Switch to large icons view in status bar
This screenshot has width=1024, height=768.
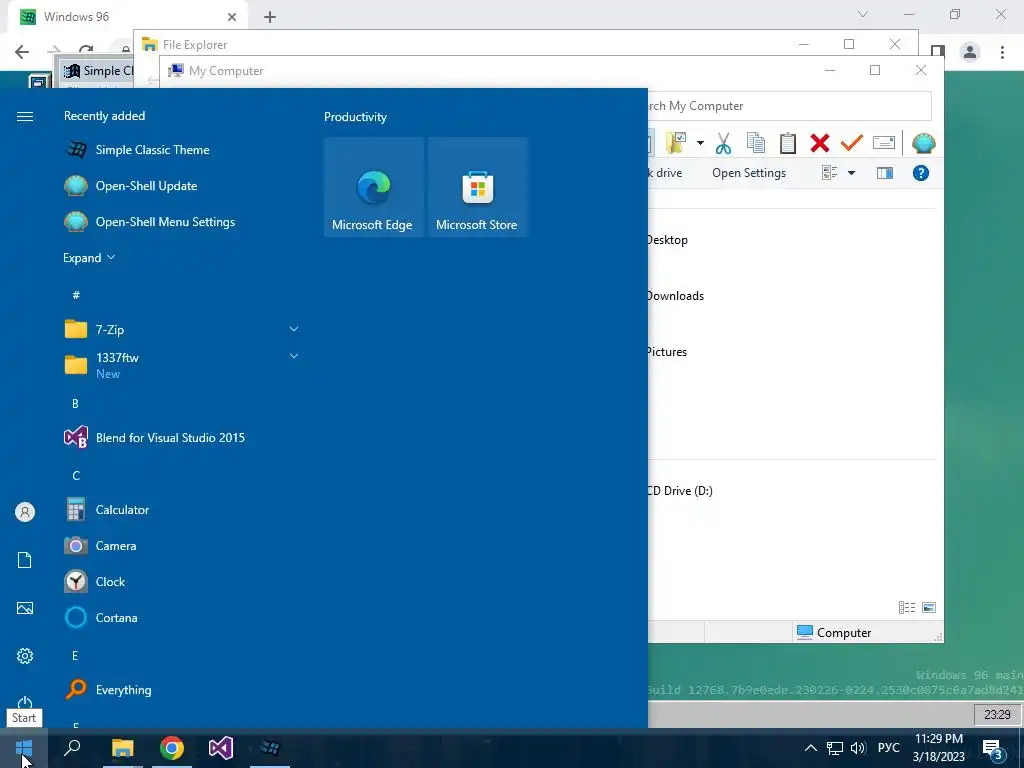click(x=929, y=607)
